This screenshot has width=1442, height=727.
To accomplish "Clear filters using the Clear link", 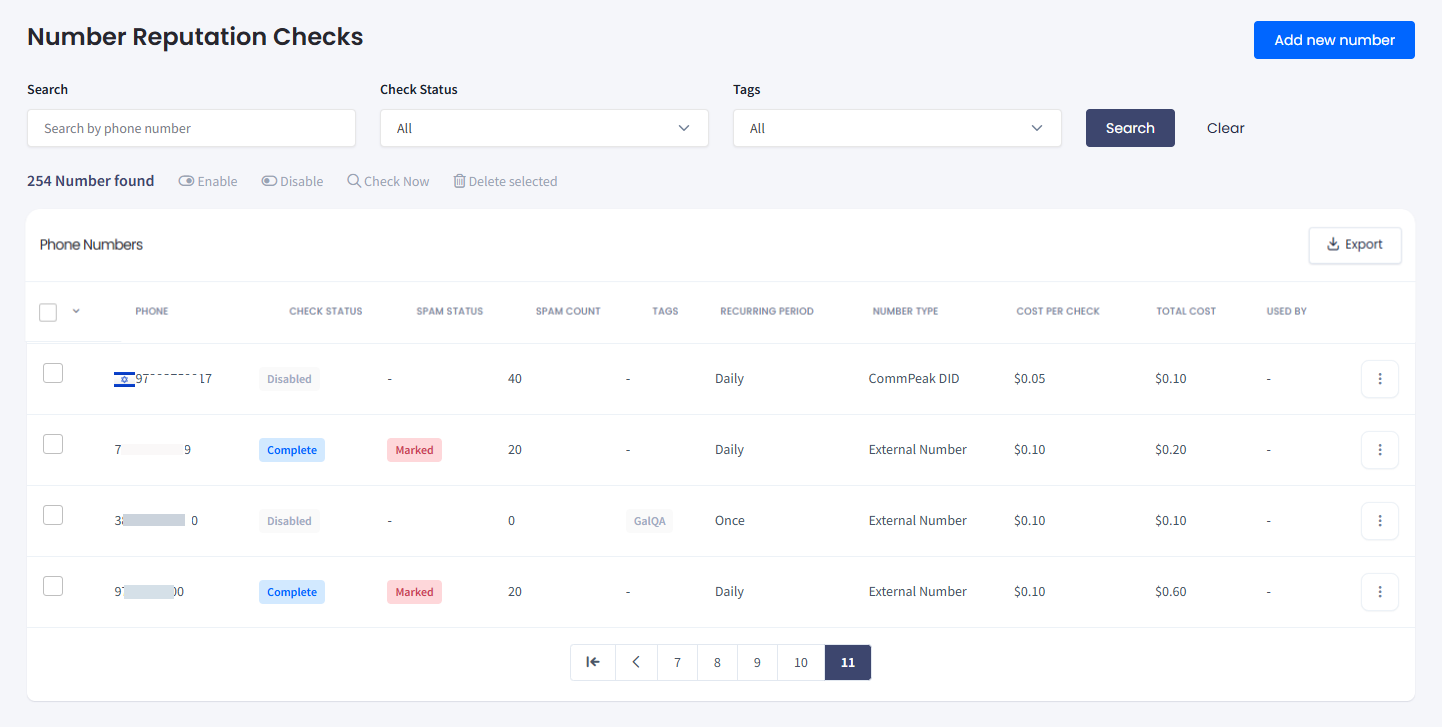I will [1225, 128].
